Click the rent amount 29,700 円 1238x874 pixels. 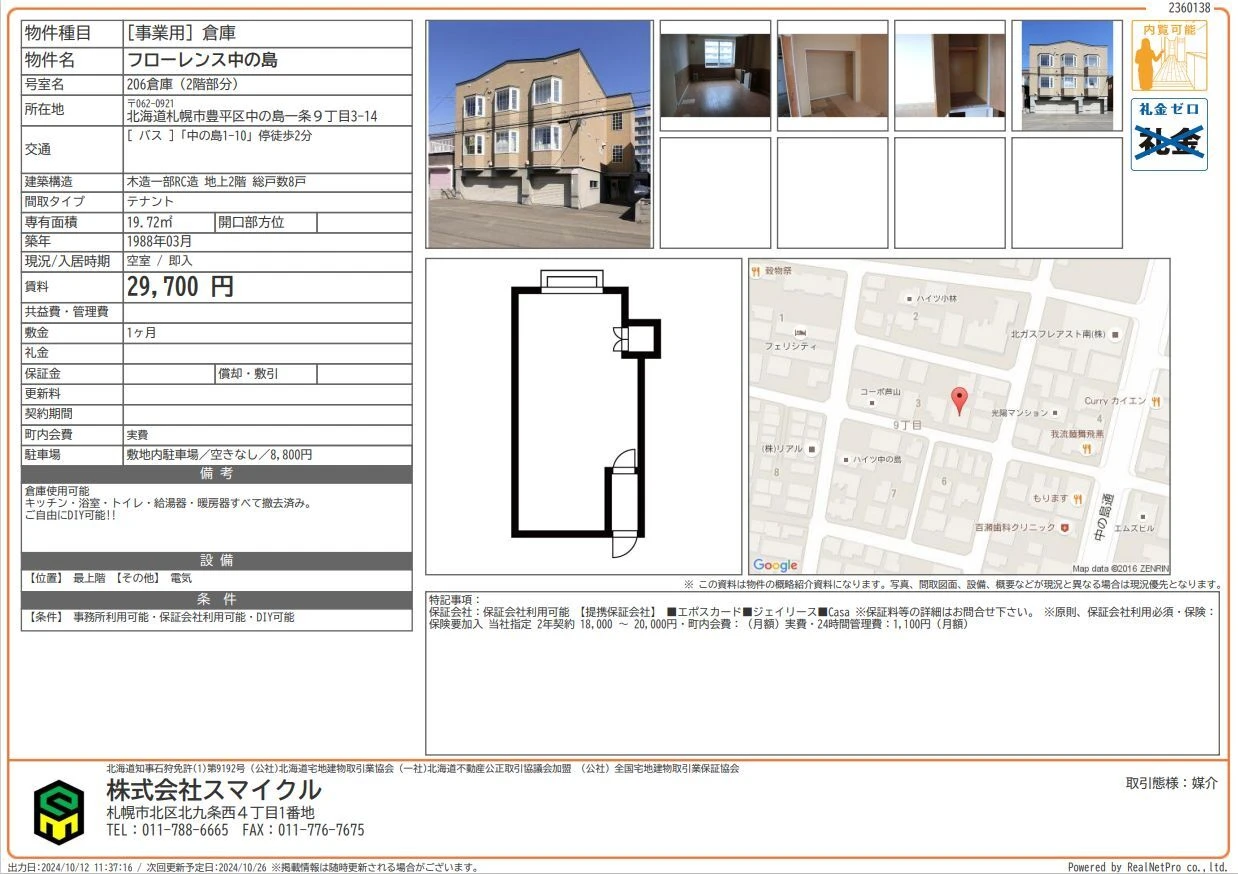coord(180,287)
